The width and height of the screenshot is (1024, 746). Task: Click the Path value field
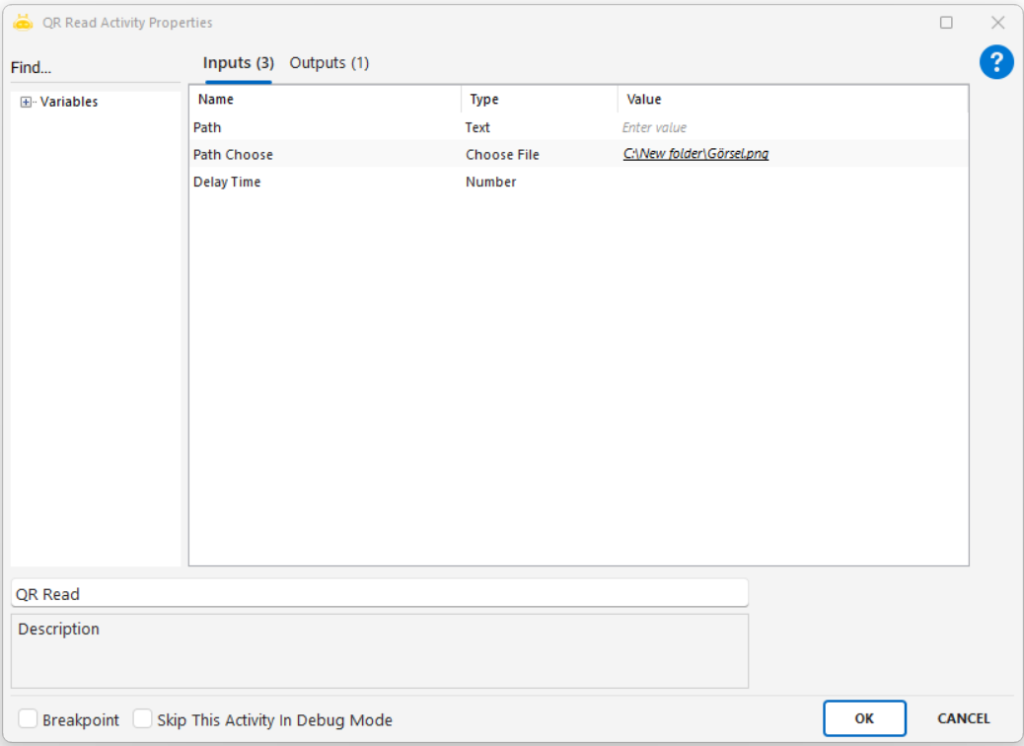[790, 128]
